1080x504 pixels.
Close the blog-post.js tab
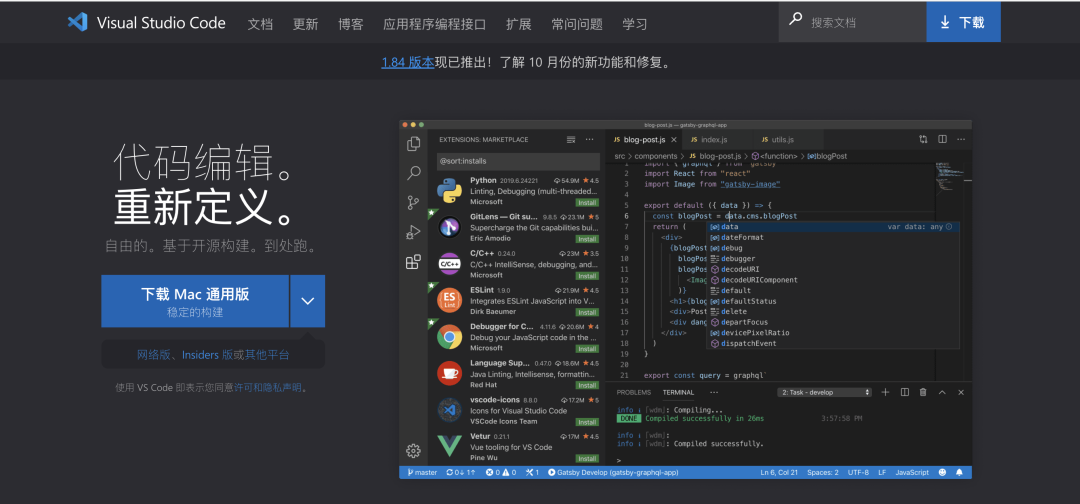(x=674, y=140)
